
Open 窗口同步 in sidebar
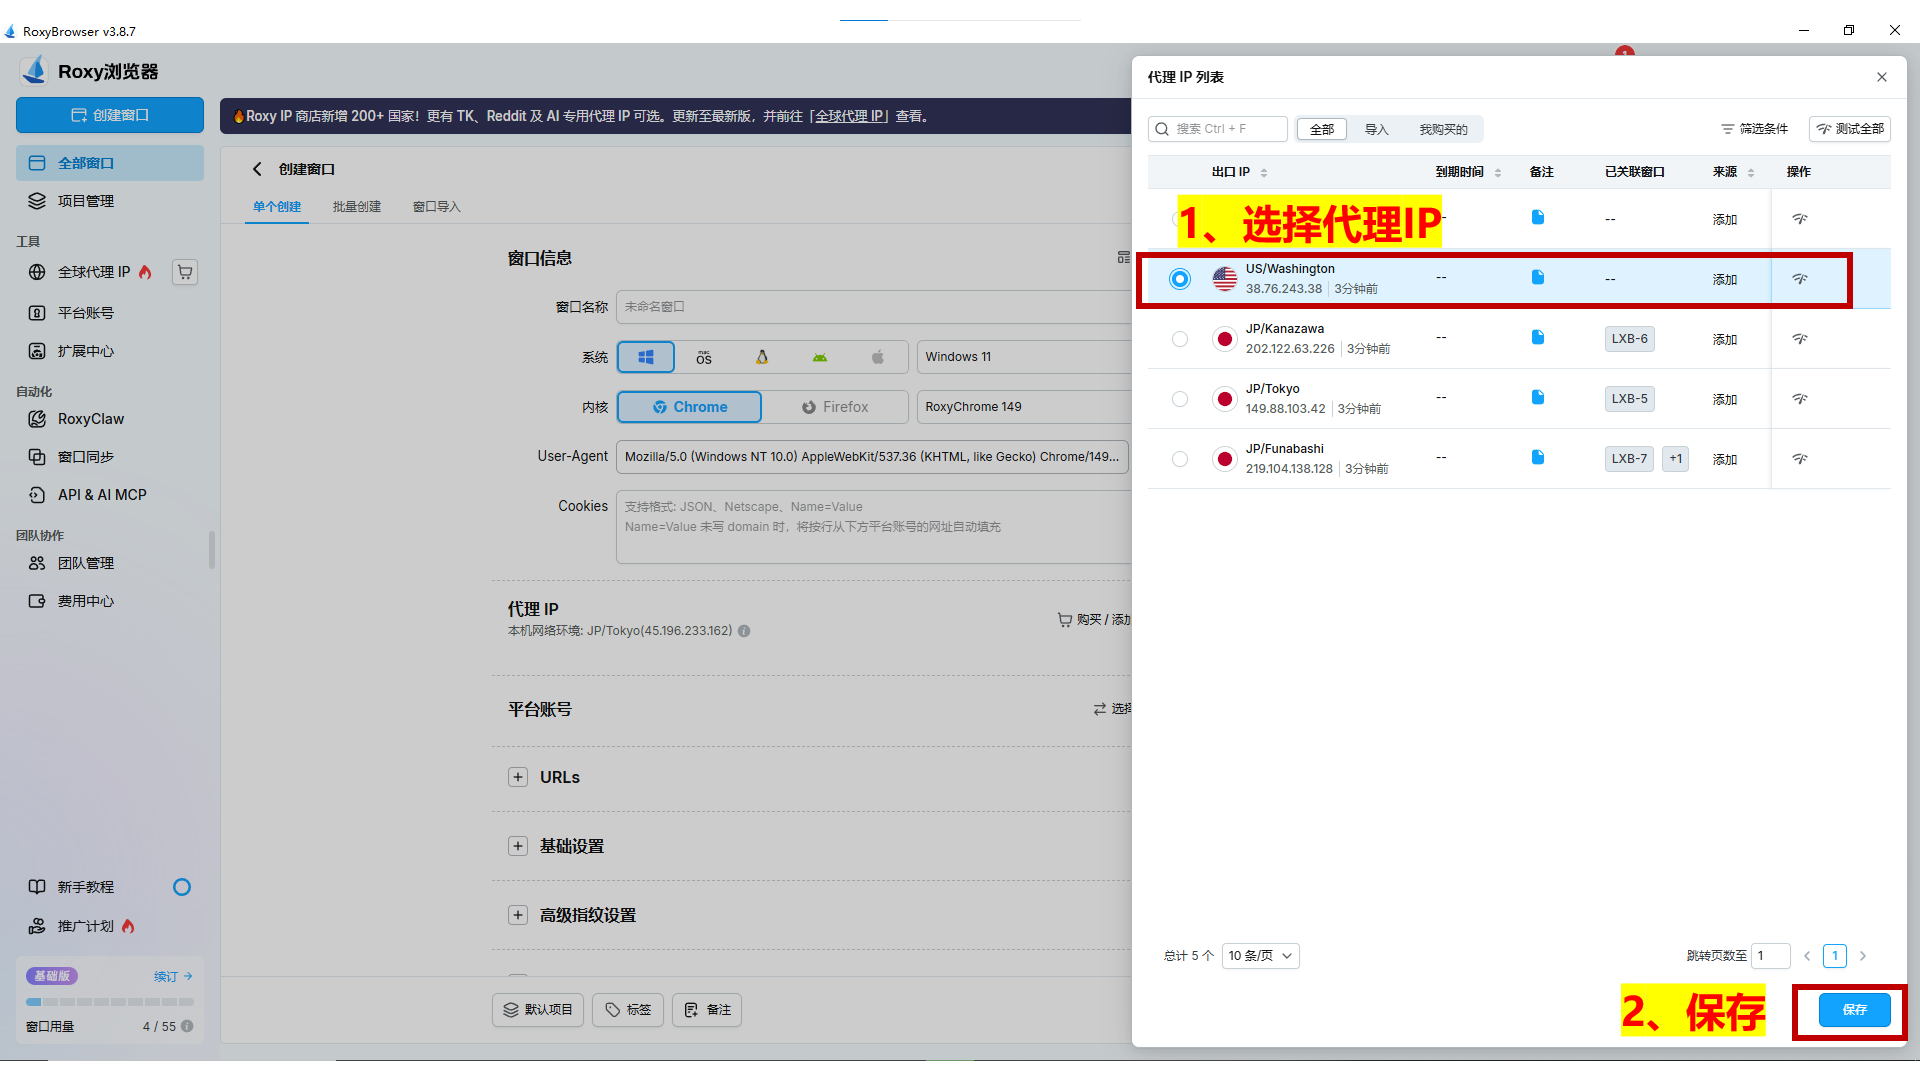point(110,457)
